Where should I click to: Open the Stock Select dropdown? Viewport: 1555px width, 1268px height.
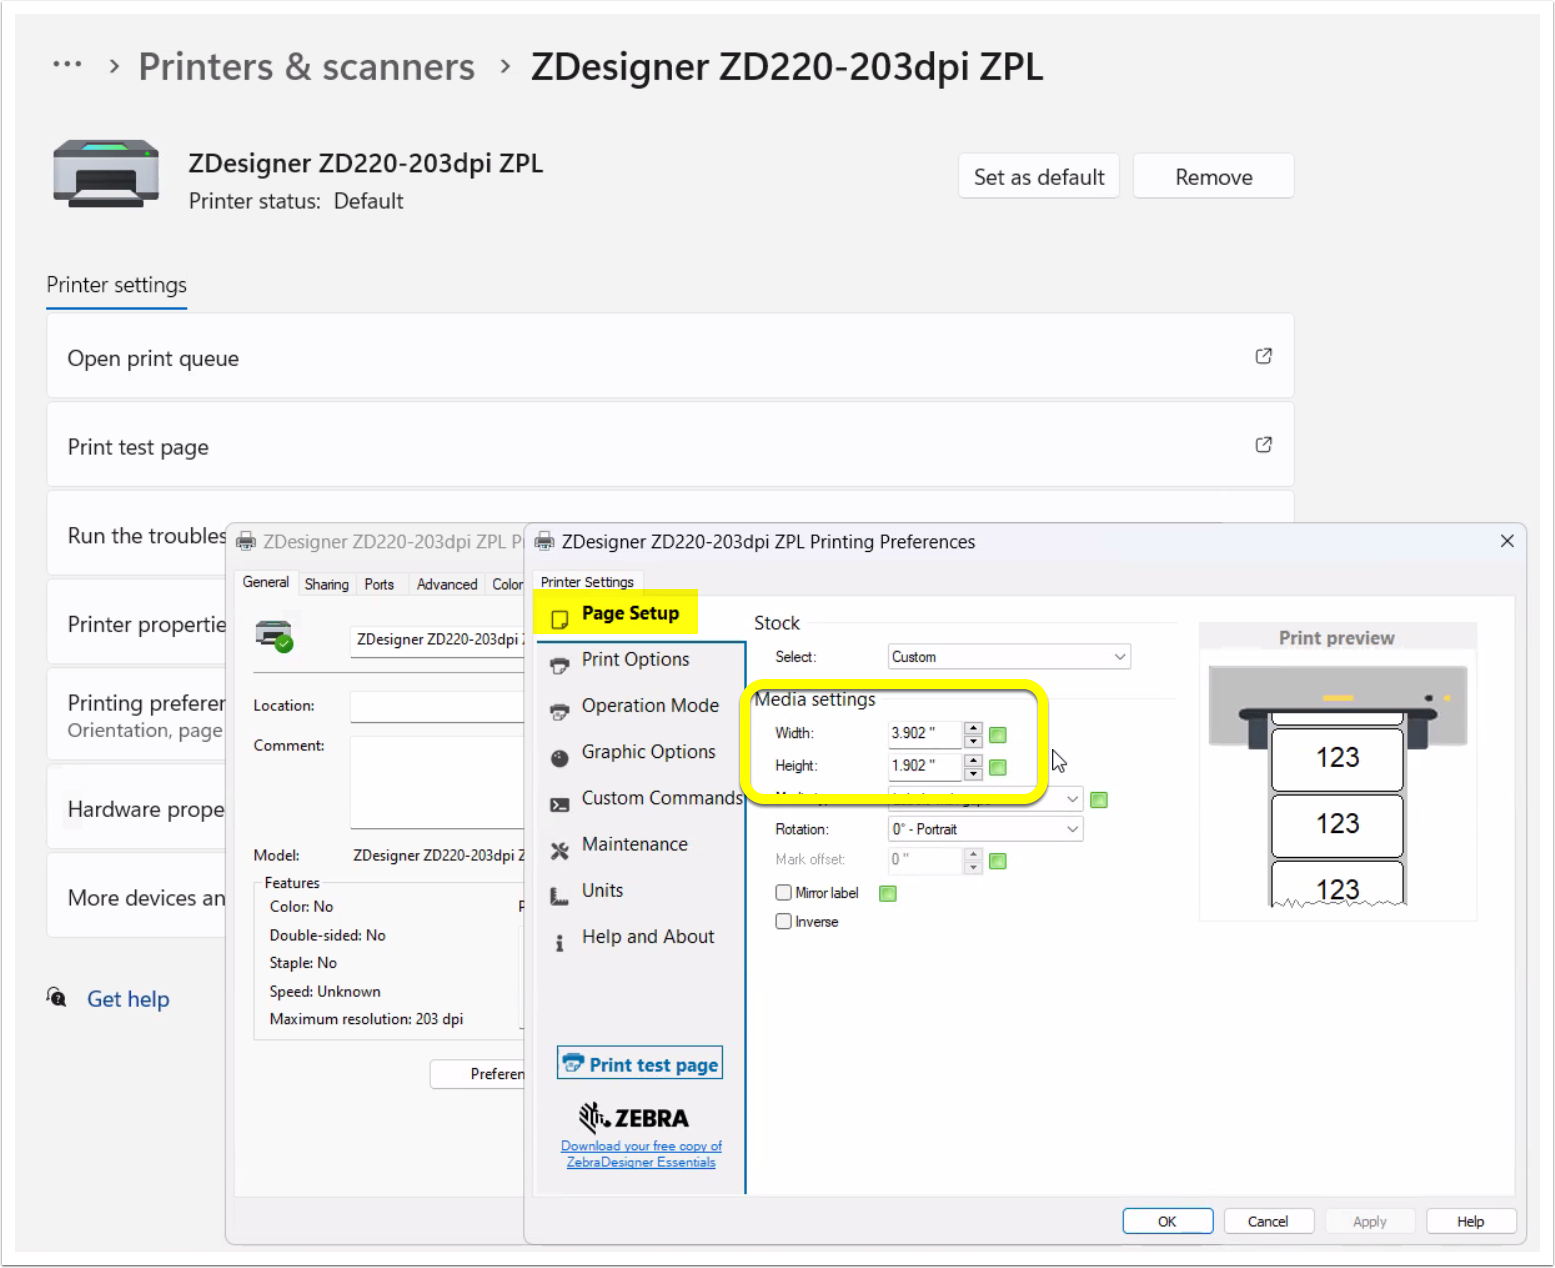(1119, 656)
